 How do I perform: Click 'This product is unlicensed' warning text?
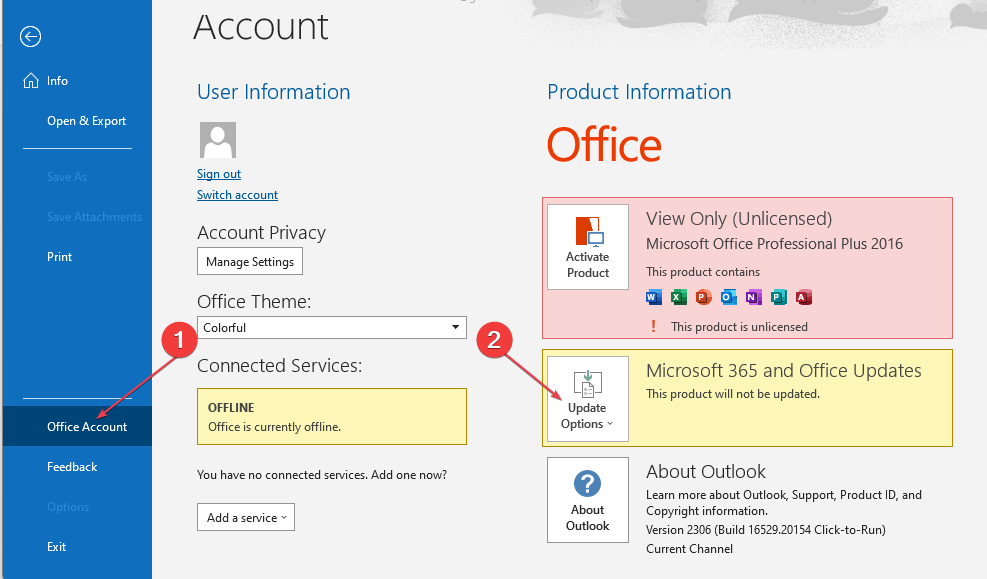pyautogui.click(x=739, y=327)
